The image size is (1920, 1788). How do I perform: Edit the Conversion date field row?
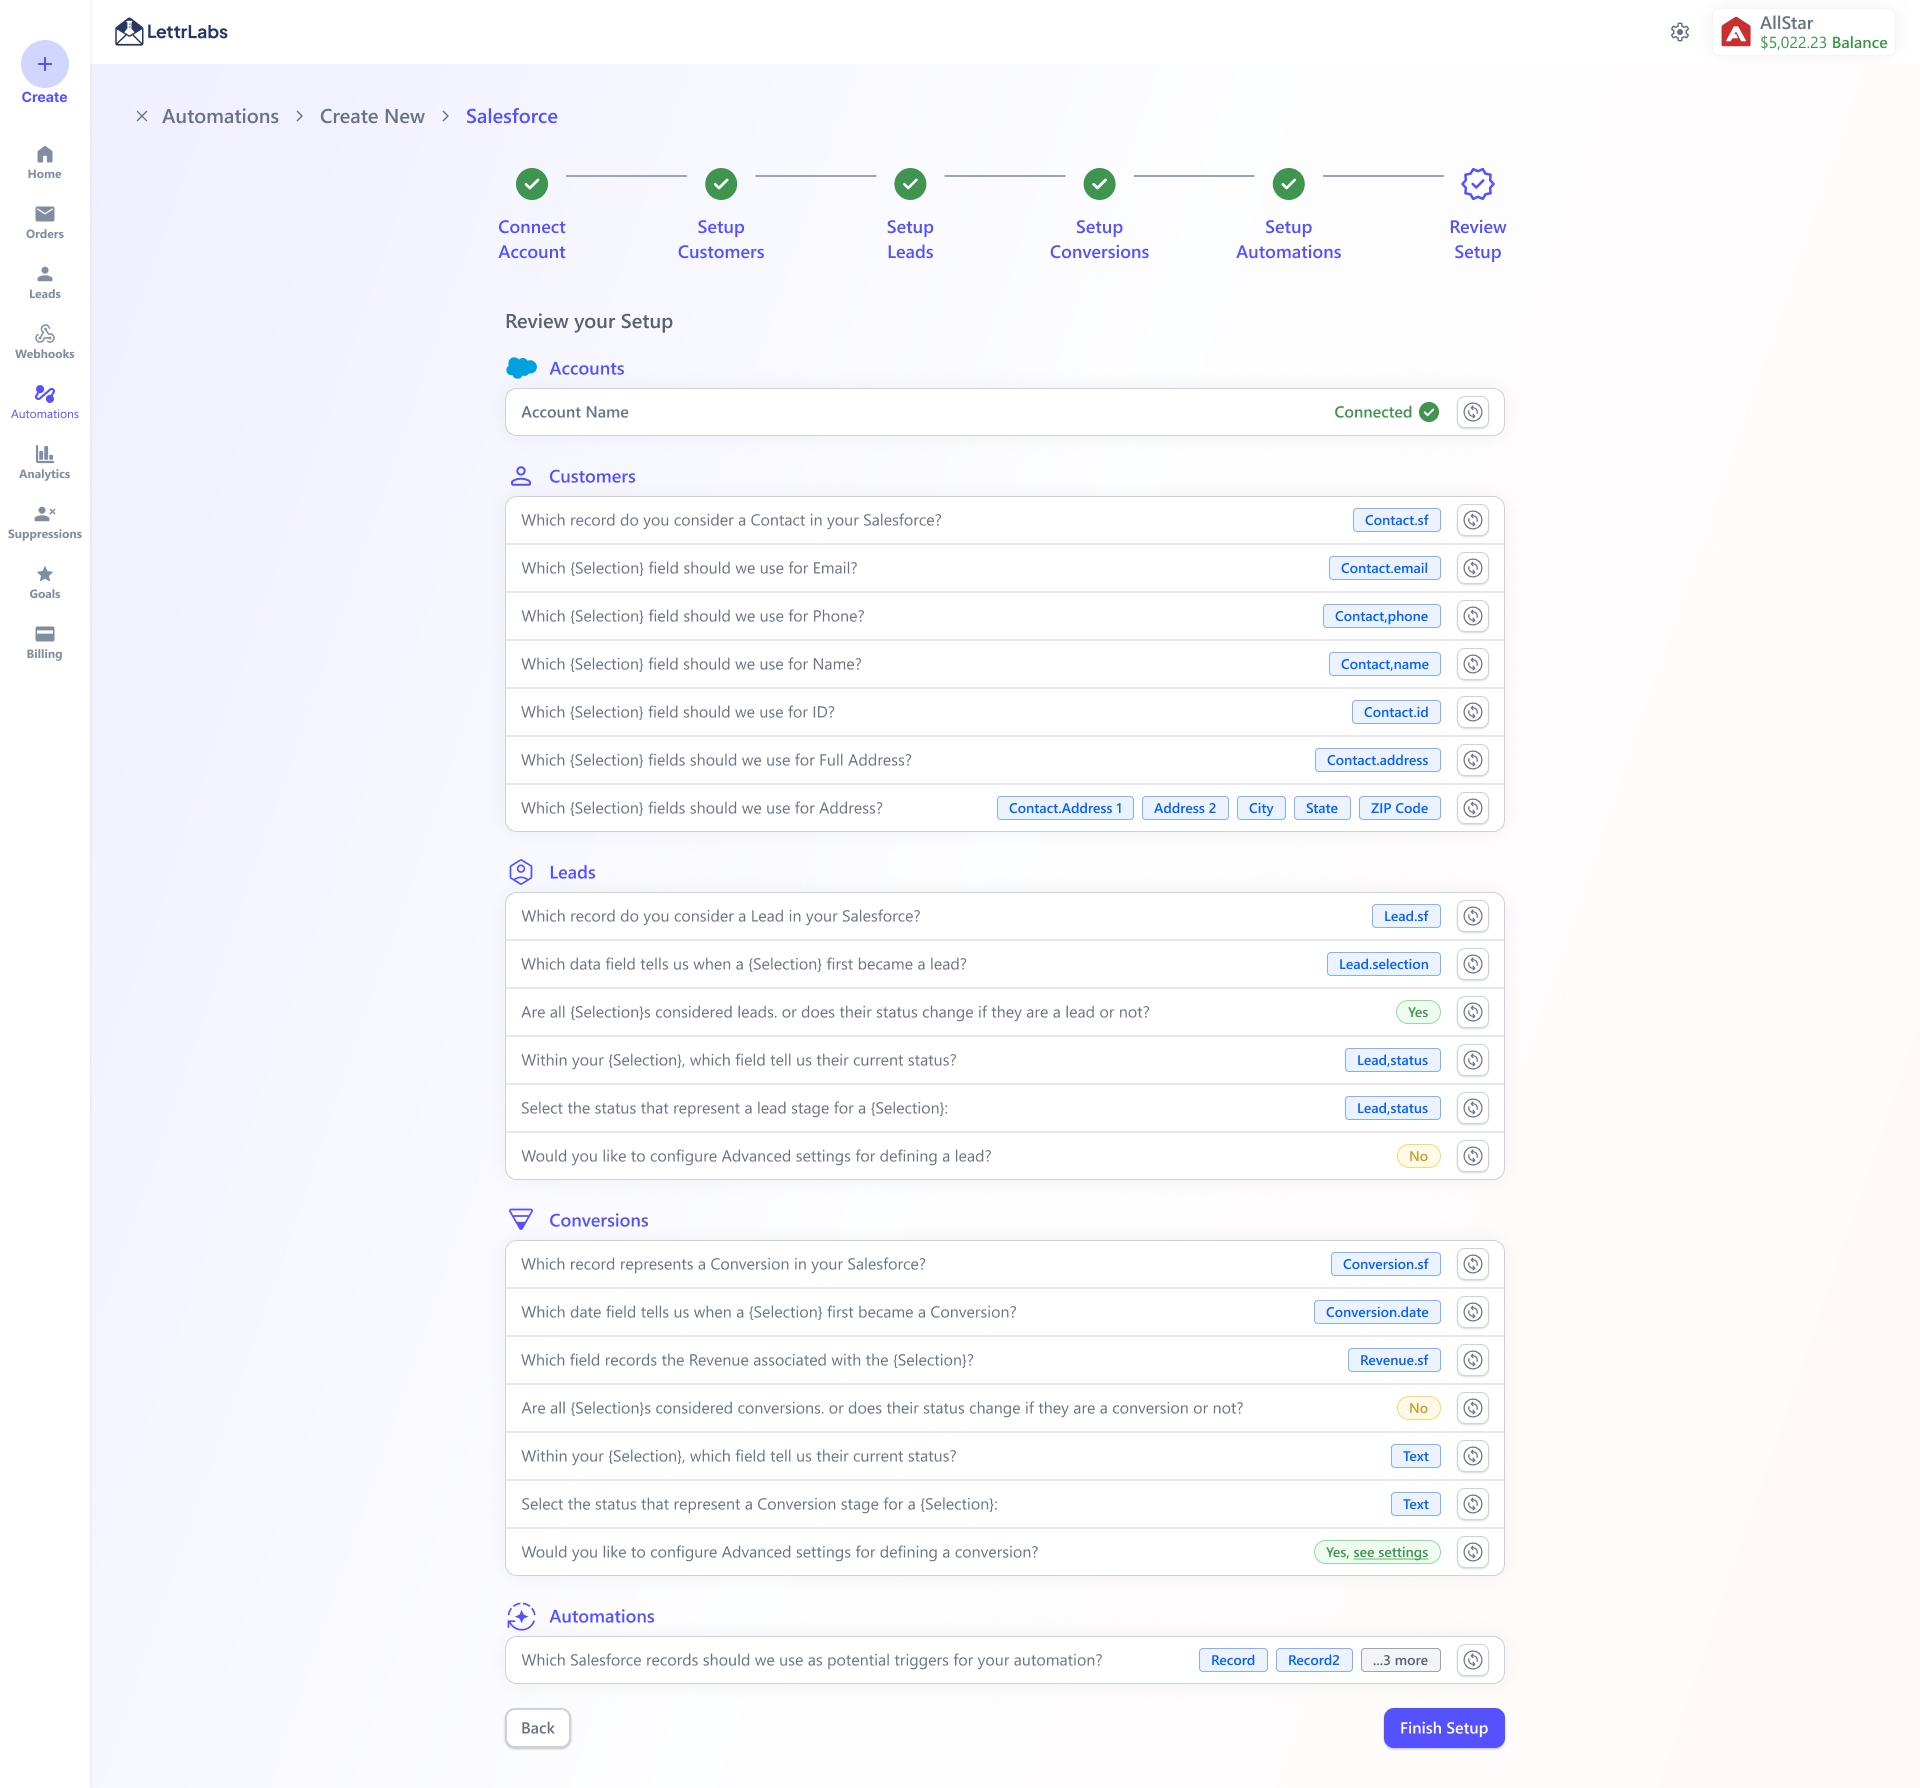pos(1473,1312)
